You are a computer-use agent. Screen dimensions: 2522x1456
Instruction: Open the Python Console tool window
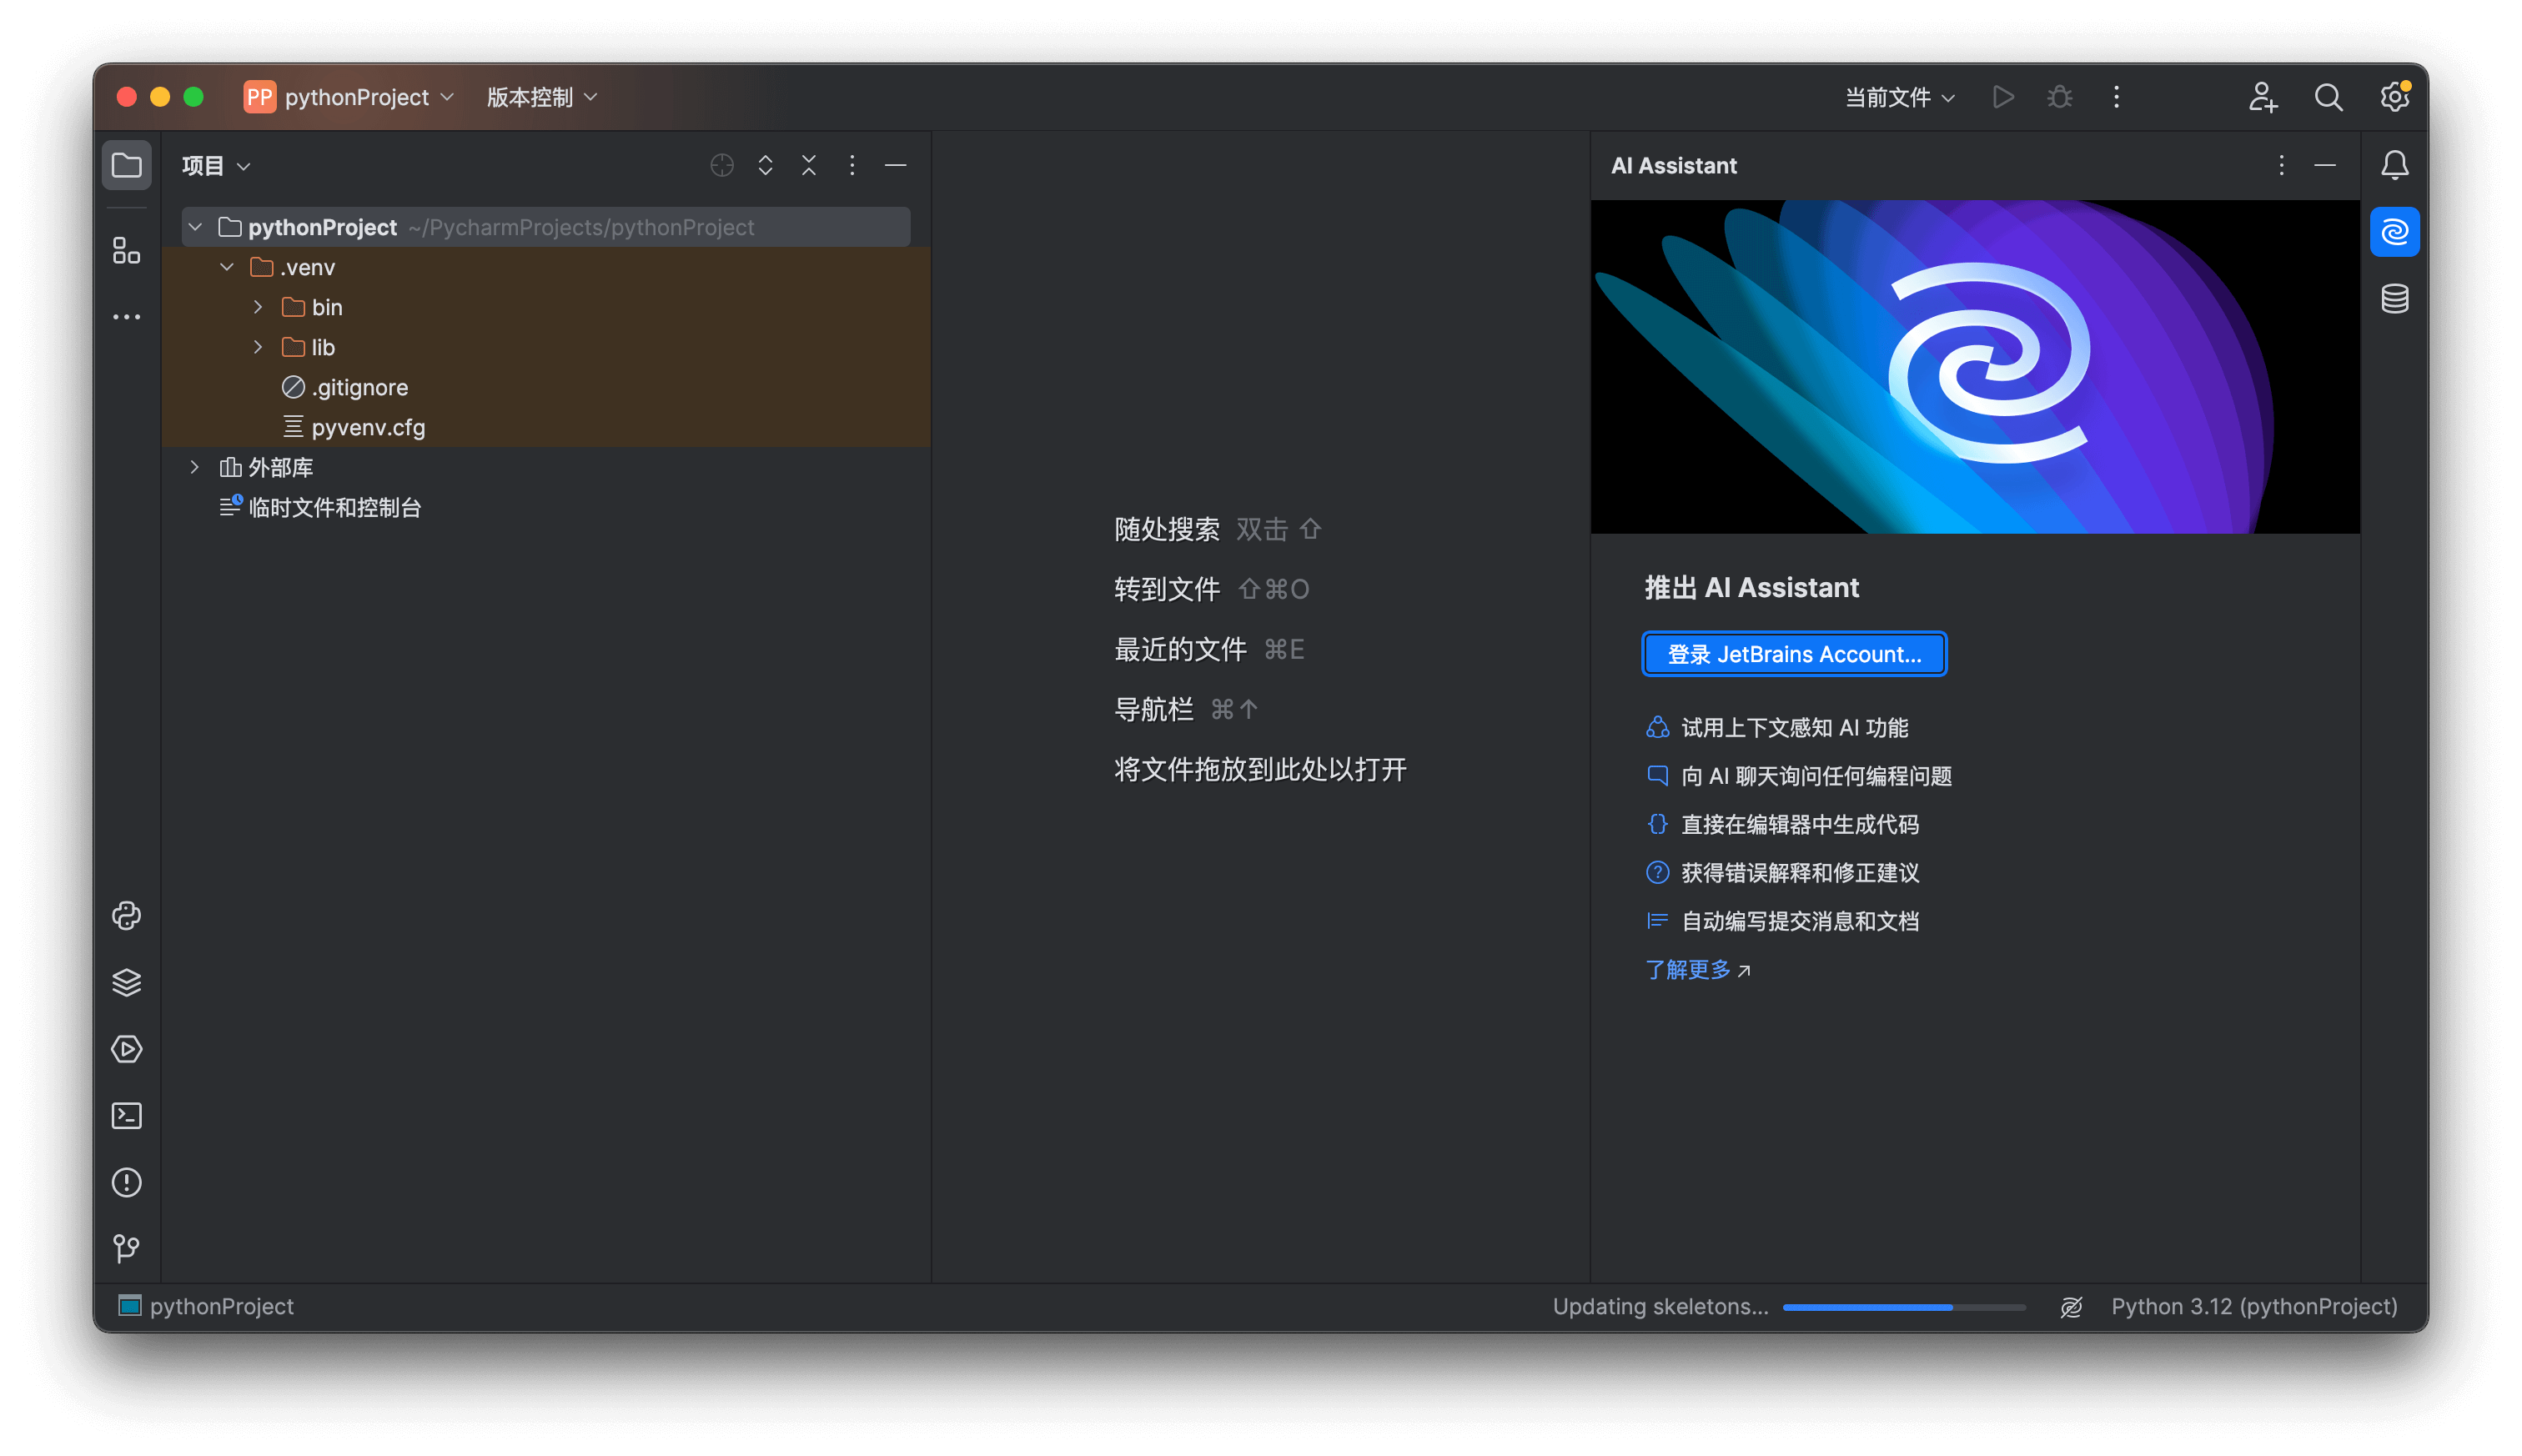click(x=127, y=916)
